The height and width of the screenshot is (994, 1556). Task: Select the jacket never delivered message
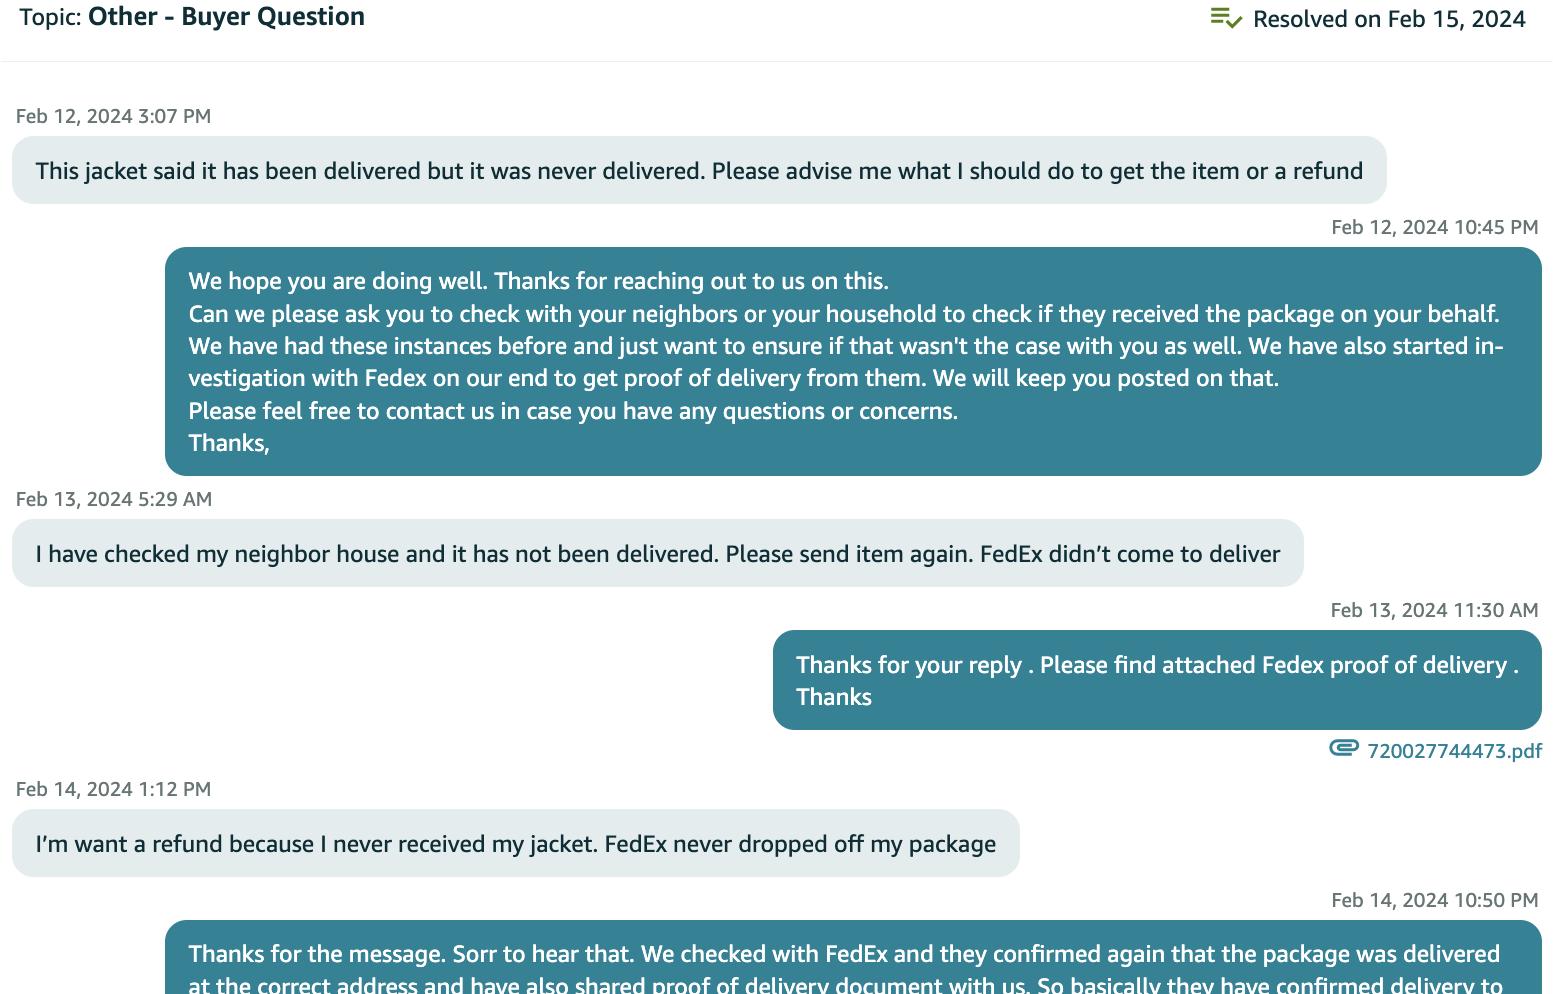[699, 170]
